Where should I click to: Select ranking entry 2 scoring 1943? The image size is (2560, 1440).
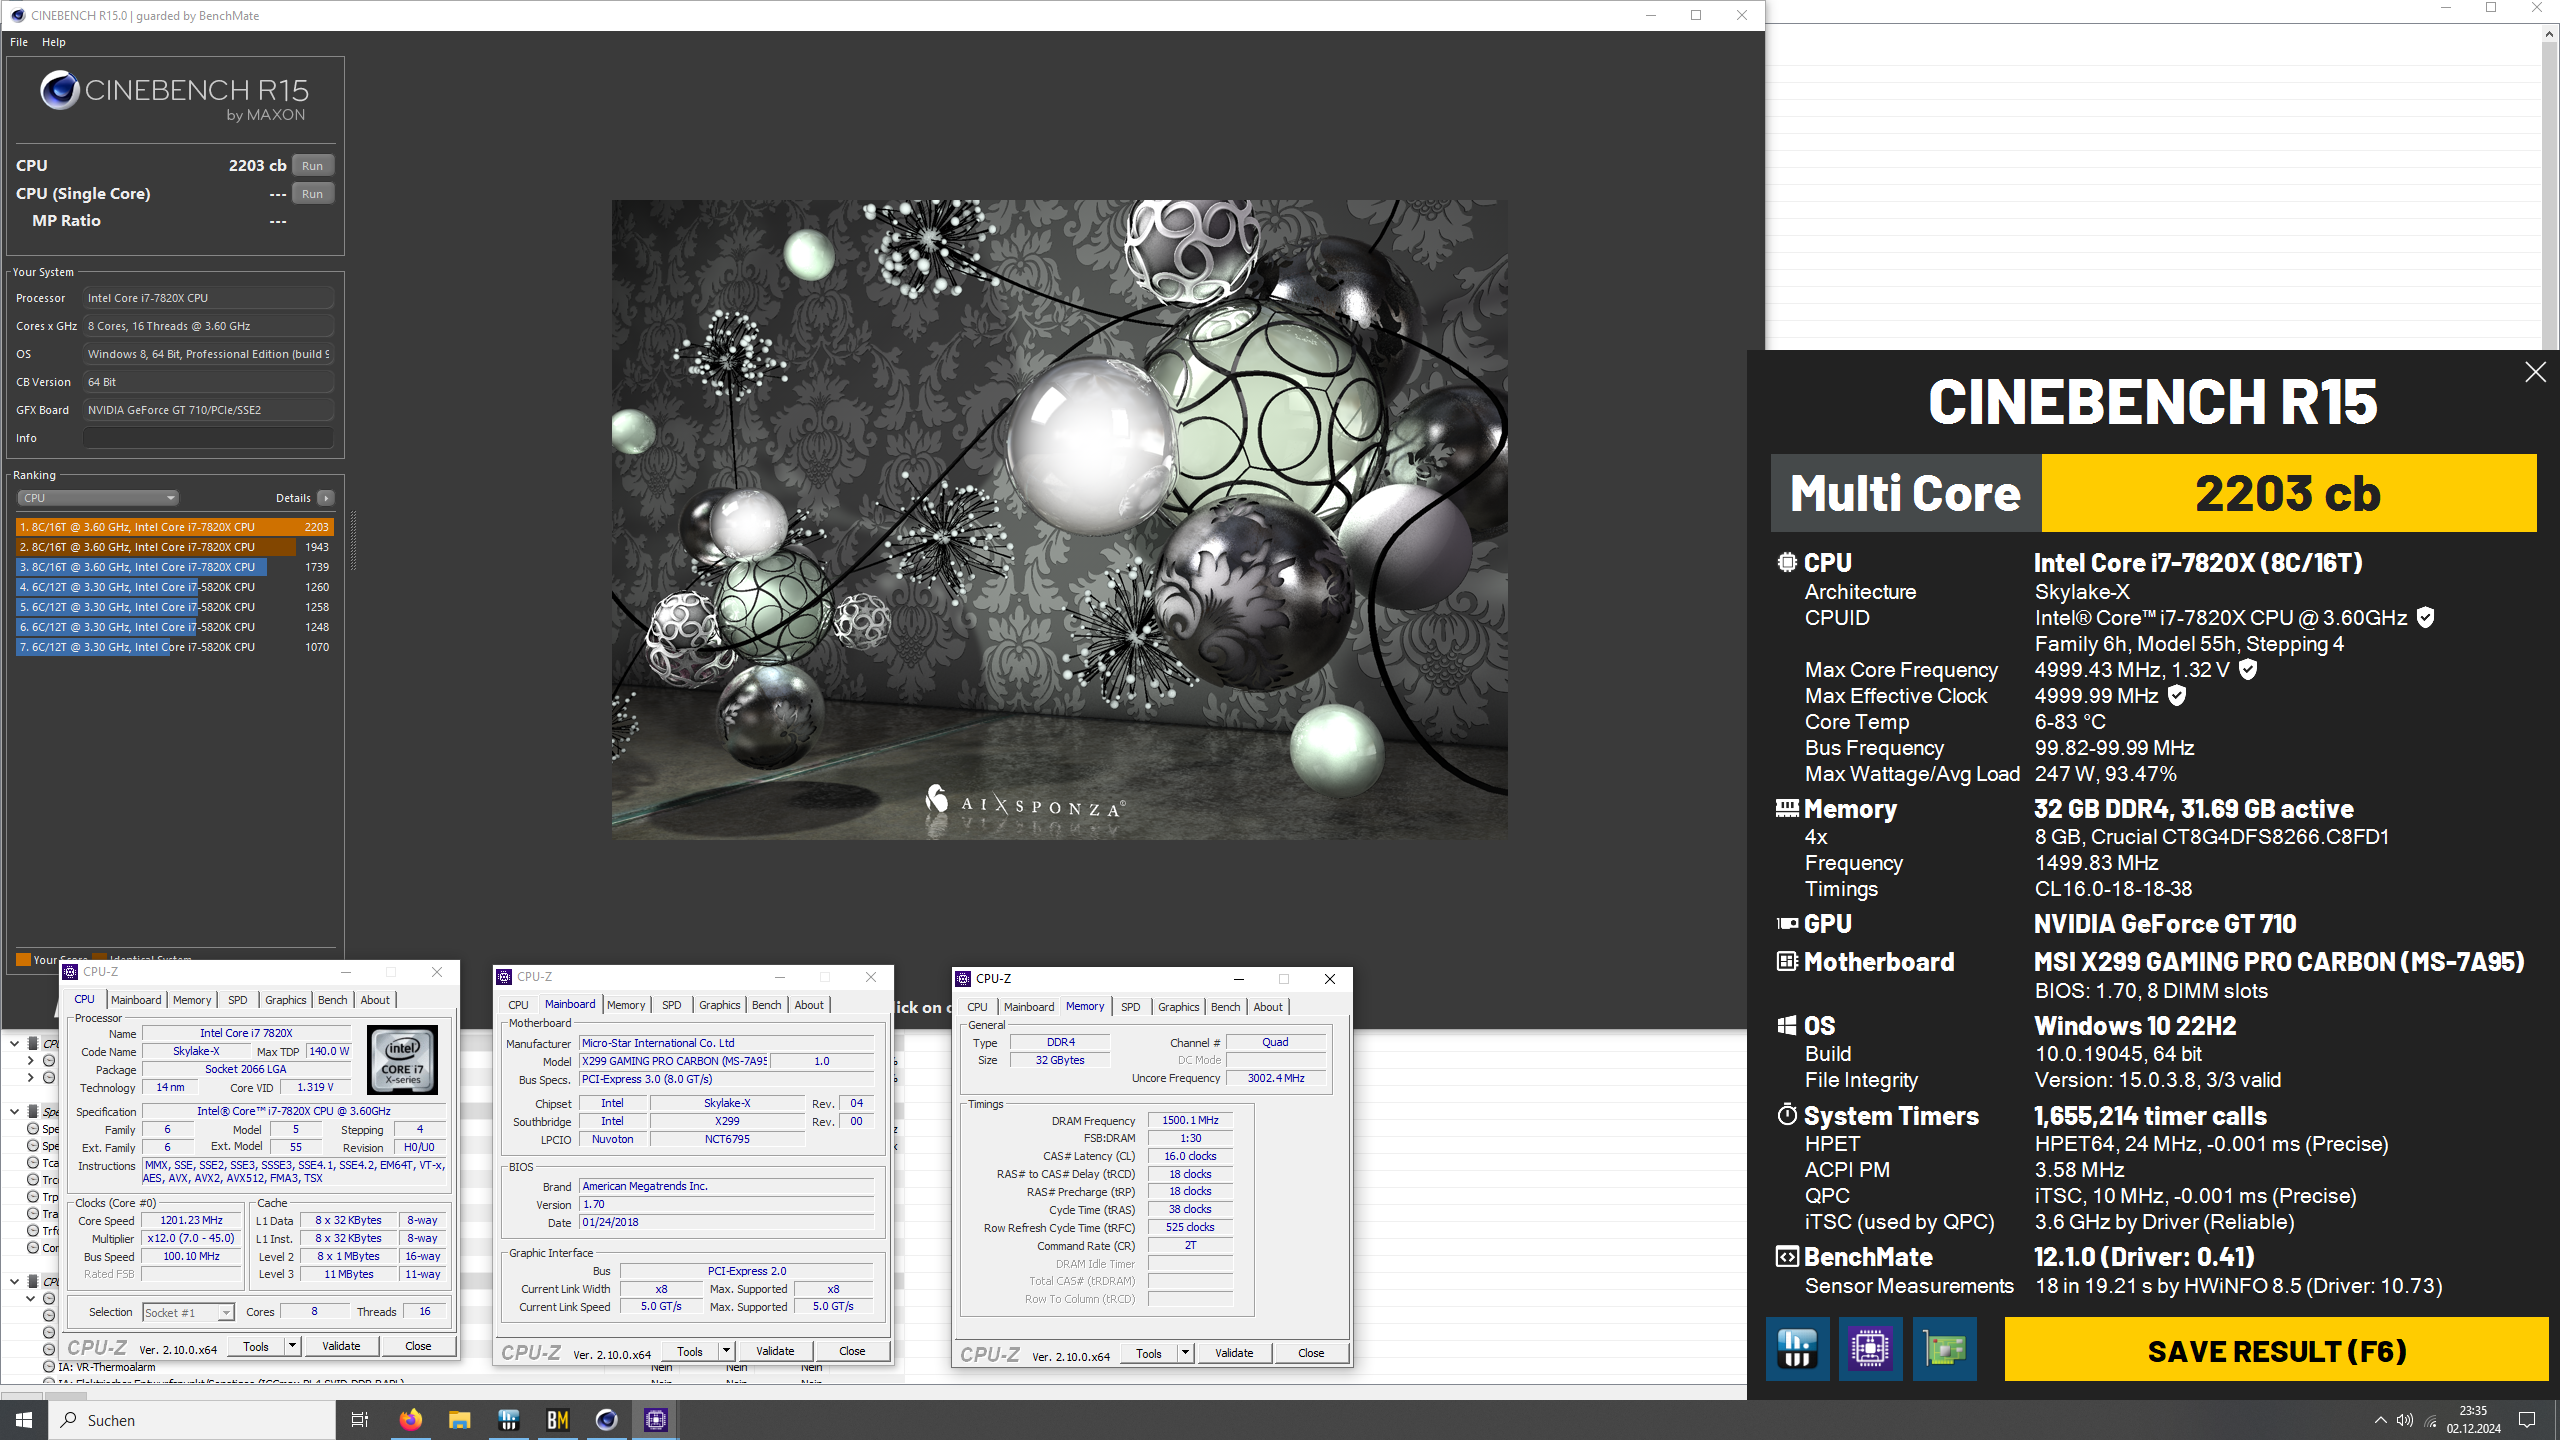point(175,547)
